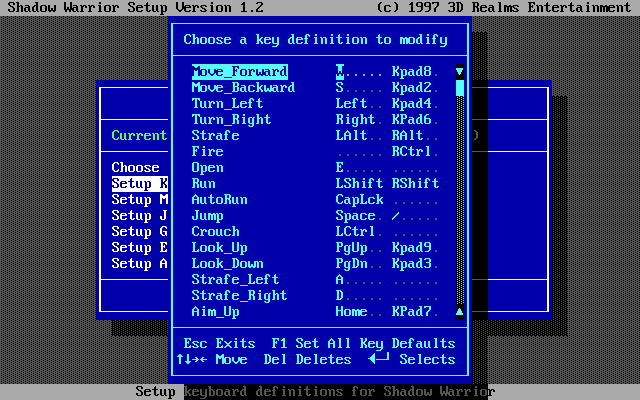
Task: Click the slash secondary binding for Jump
Action: pos(396,216)
